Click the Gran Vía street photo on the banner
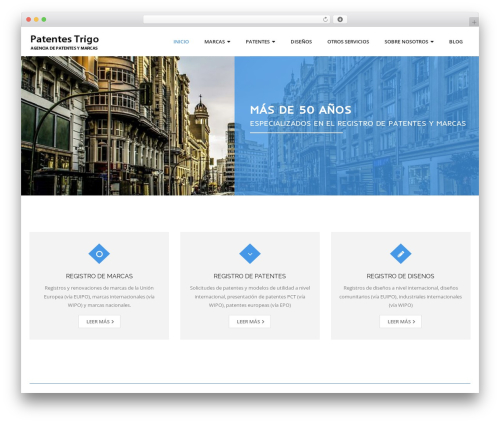 point(128,126)
